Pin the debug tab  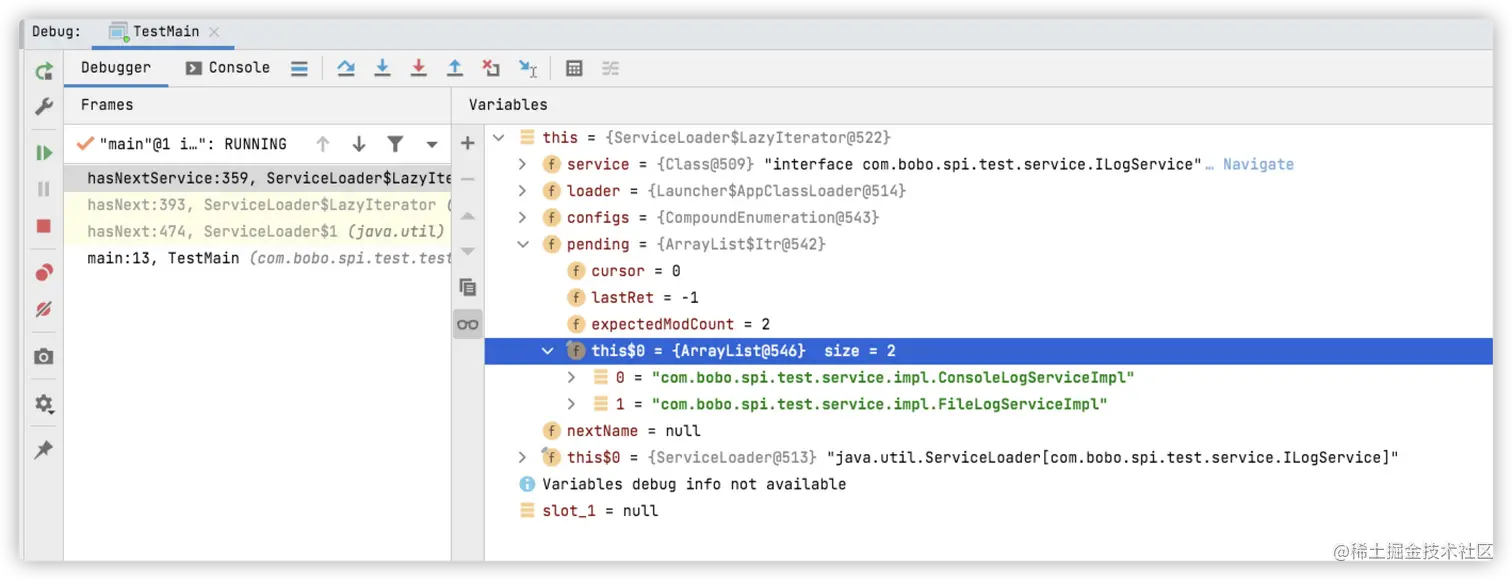coord(44,450)
